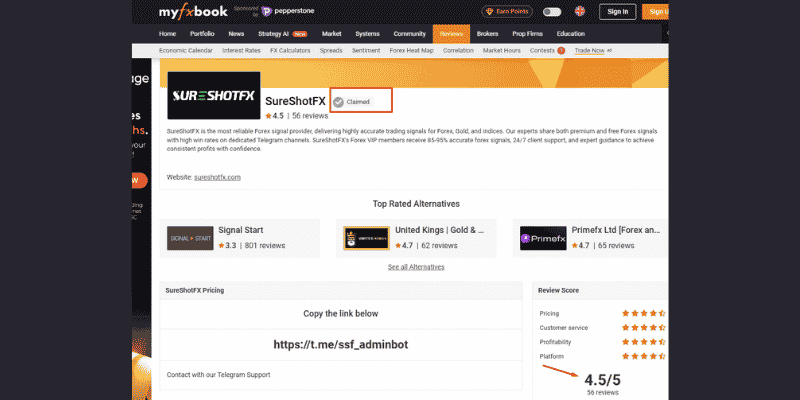
Task: Open the myfxbook home logo
Action: point(193,11)
